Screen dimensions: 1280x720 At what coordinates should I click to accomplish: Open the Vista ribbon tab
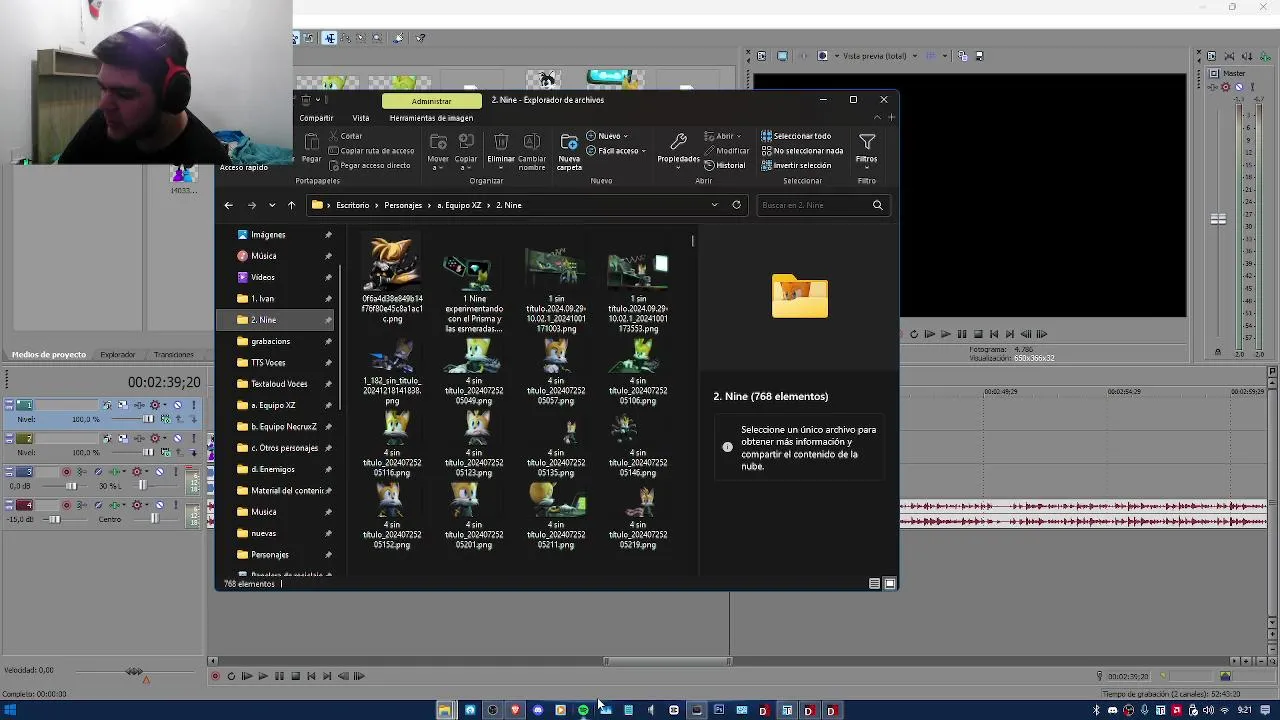pos(360,118)
